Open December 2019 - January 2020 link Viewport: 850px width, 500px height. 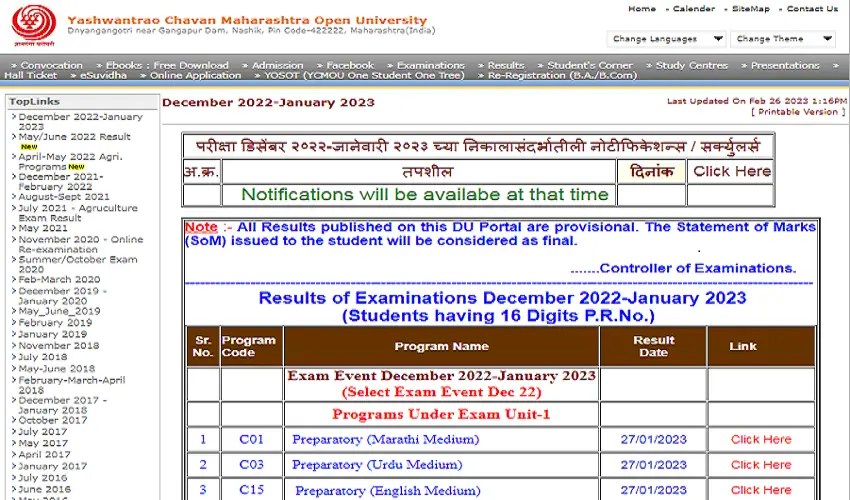(62, 296)
